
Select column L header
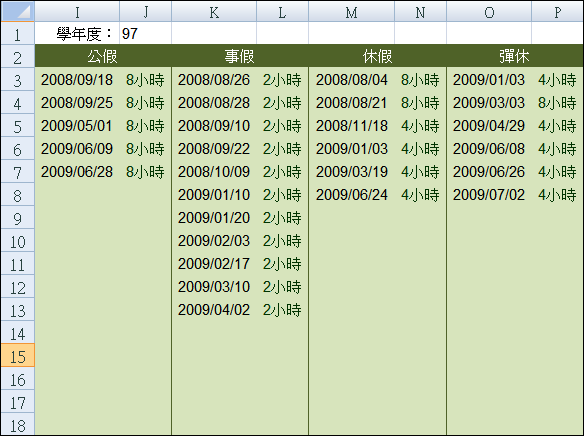coord(282,11)
